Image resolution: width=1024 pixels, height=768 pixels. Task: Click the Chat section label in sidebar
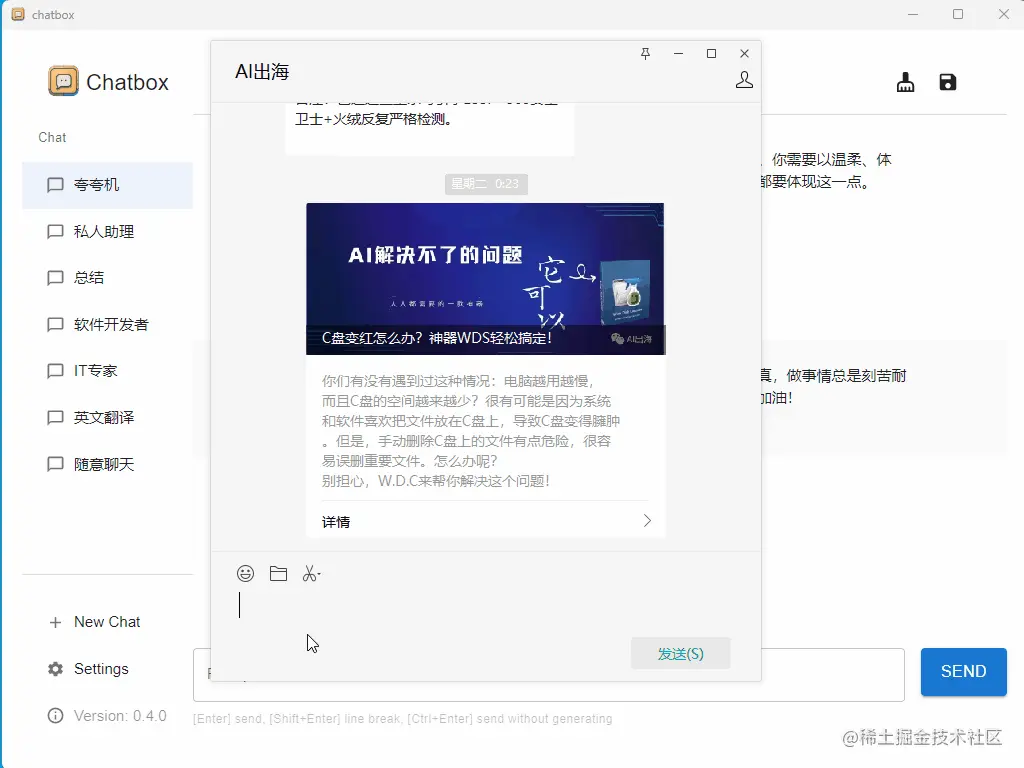tap(52, 137)
